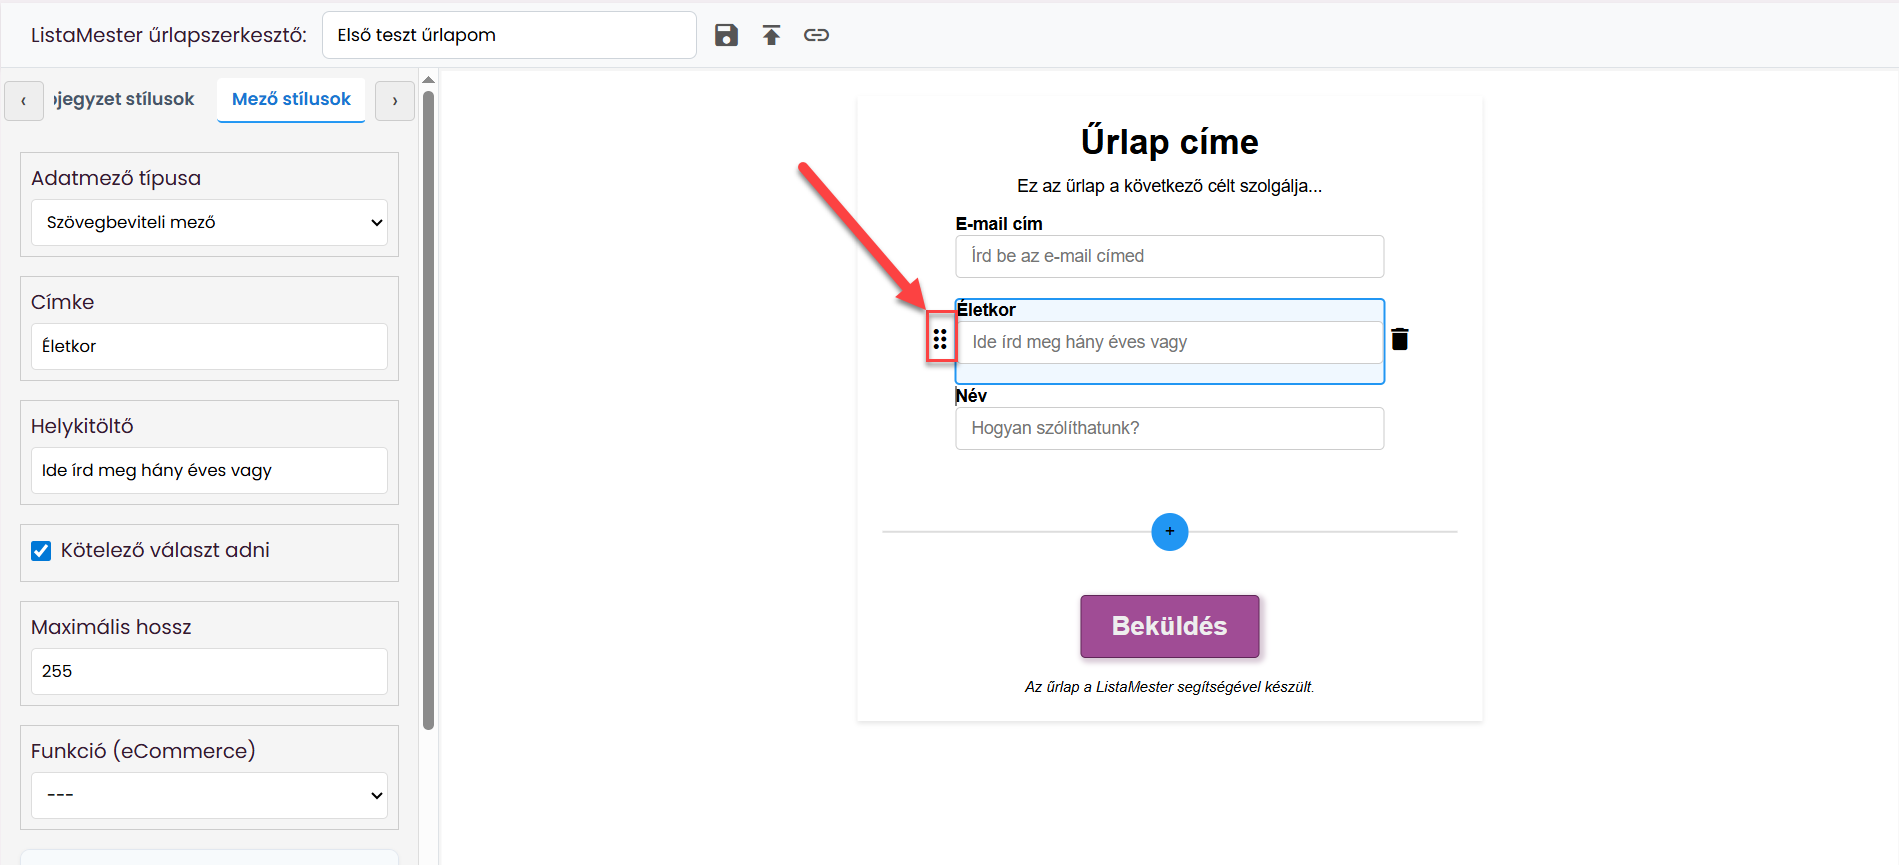Click the ListaMester footer credit text
The width and height of the screenshot is (1899, 865).
1169,687
